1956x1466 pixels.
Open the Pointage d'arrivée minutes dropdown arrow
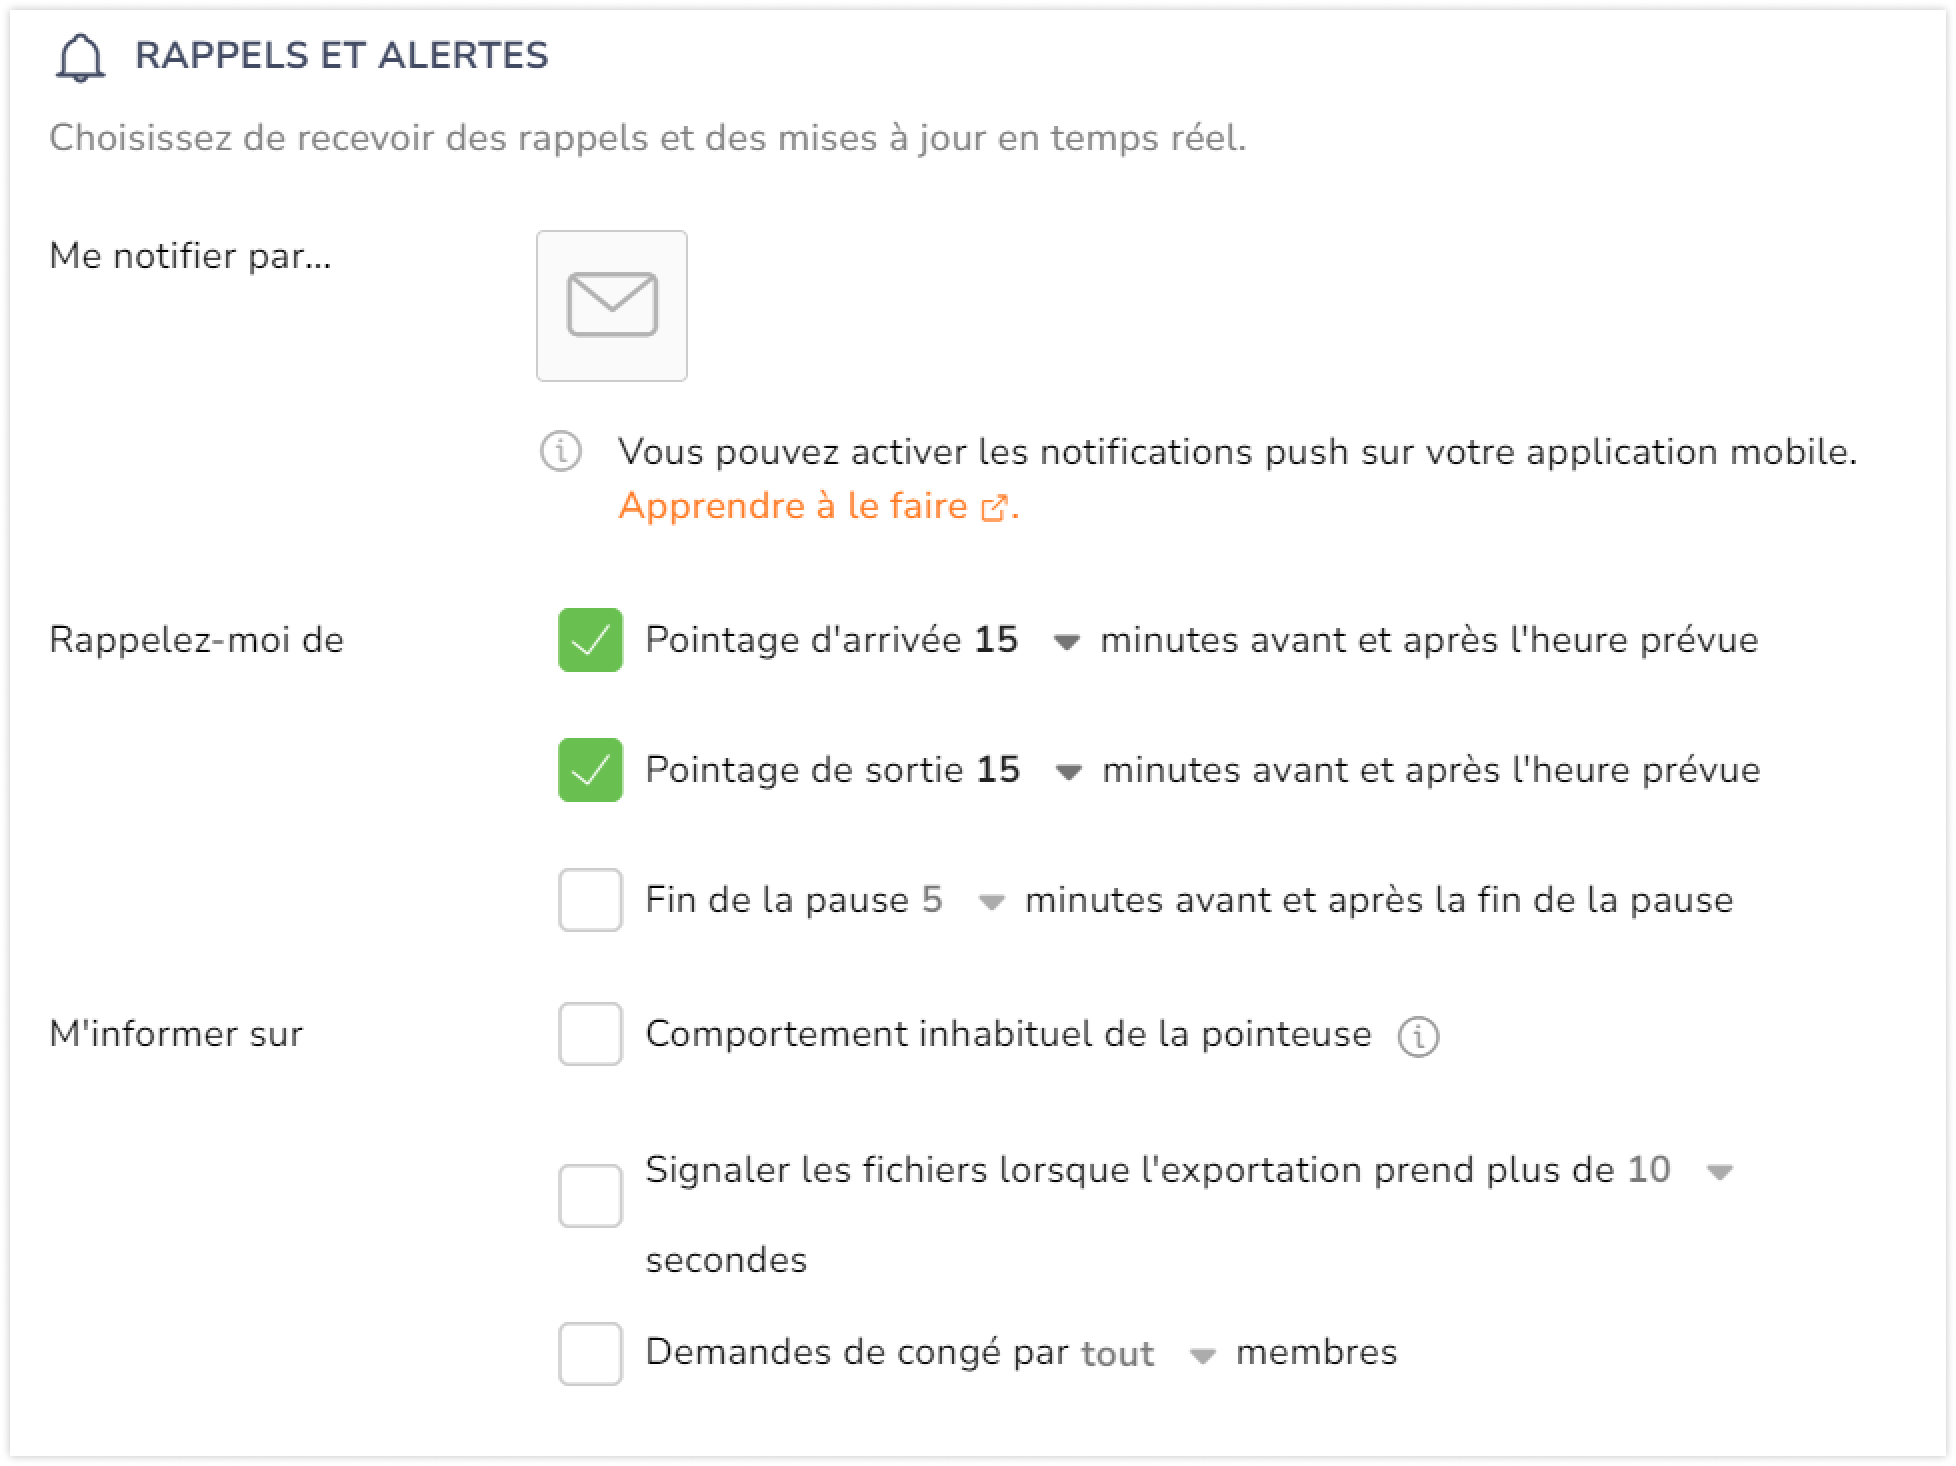click(1067, 643)
